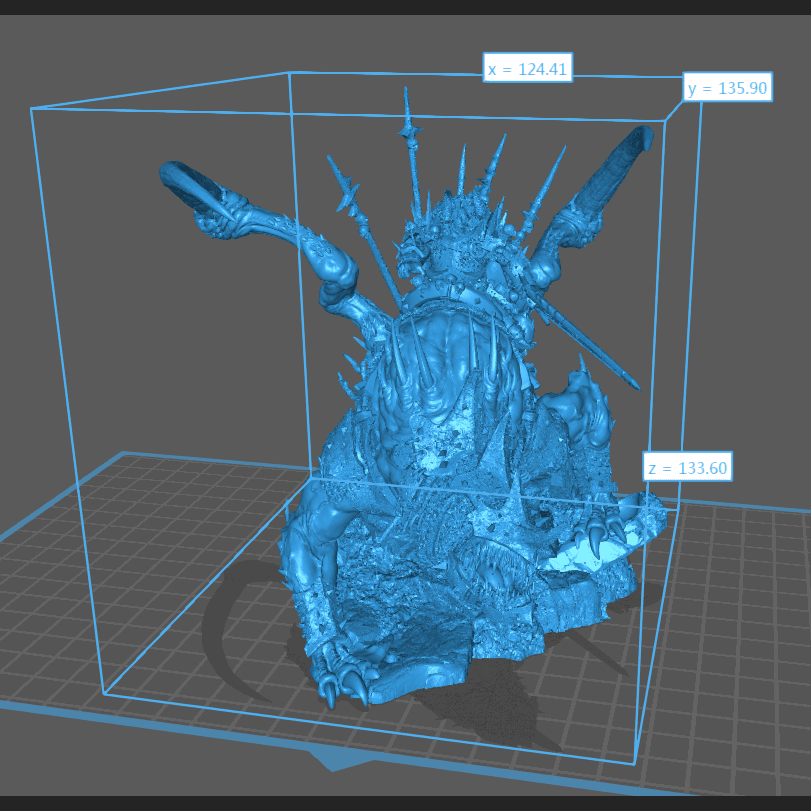The image size is (811, 811).
Task: Click the front triangle marker of the build plate
Action: (x=343, y=760)
